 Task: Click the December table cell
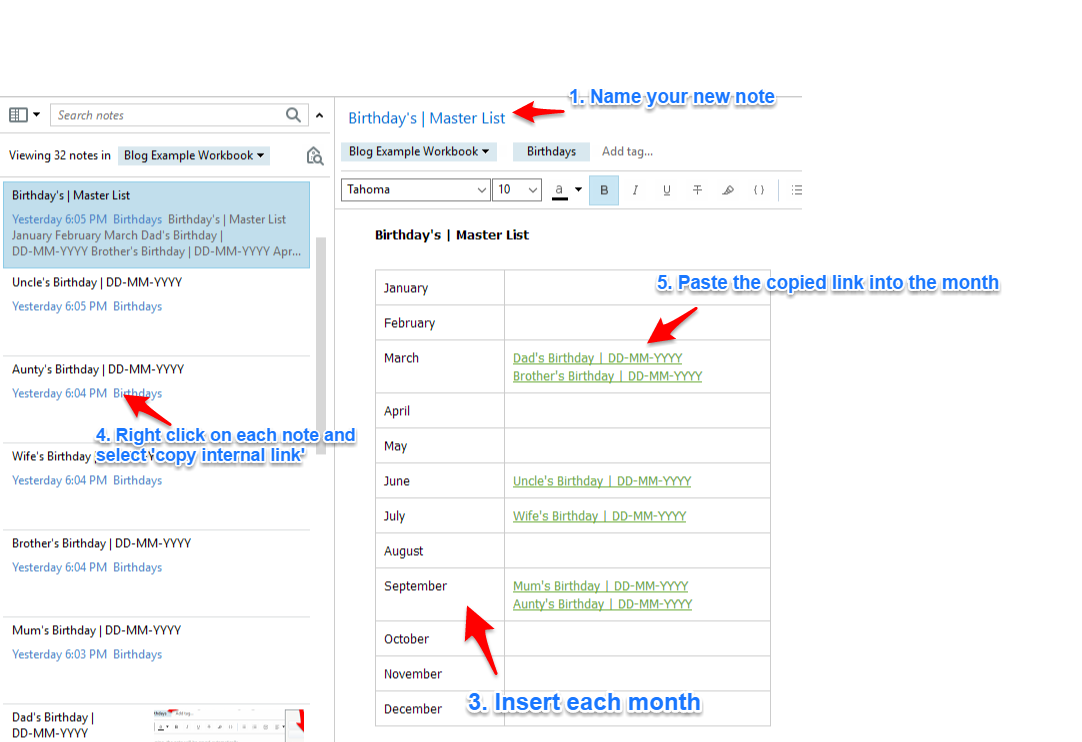pyautogui.click(x=440, y=709)
